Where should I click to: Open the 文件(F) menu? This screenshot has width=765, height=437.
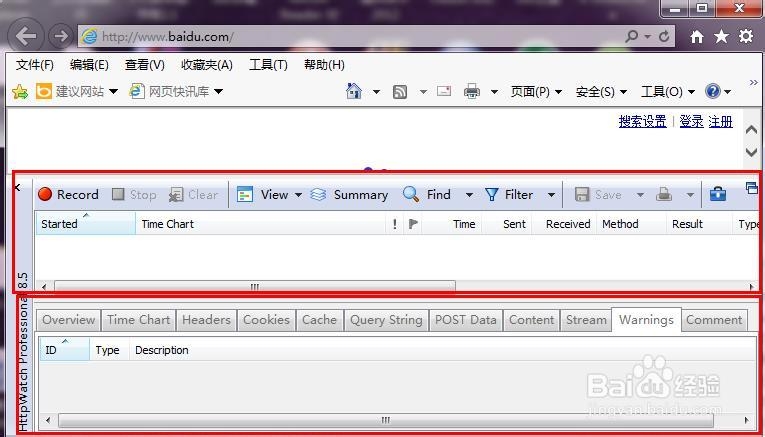click(35, 65)
